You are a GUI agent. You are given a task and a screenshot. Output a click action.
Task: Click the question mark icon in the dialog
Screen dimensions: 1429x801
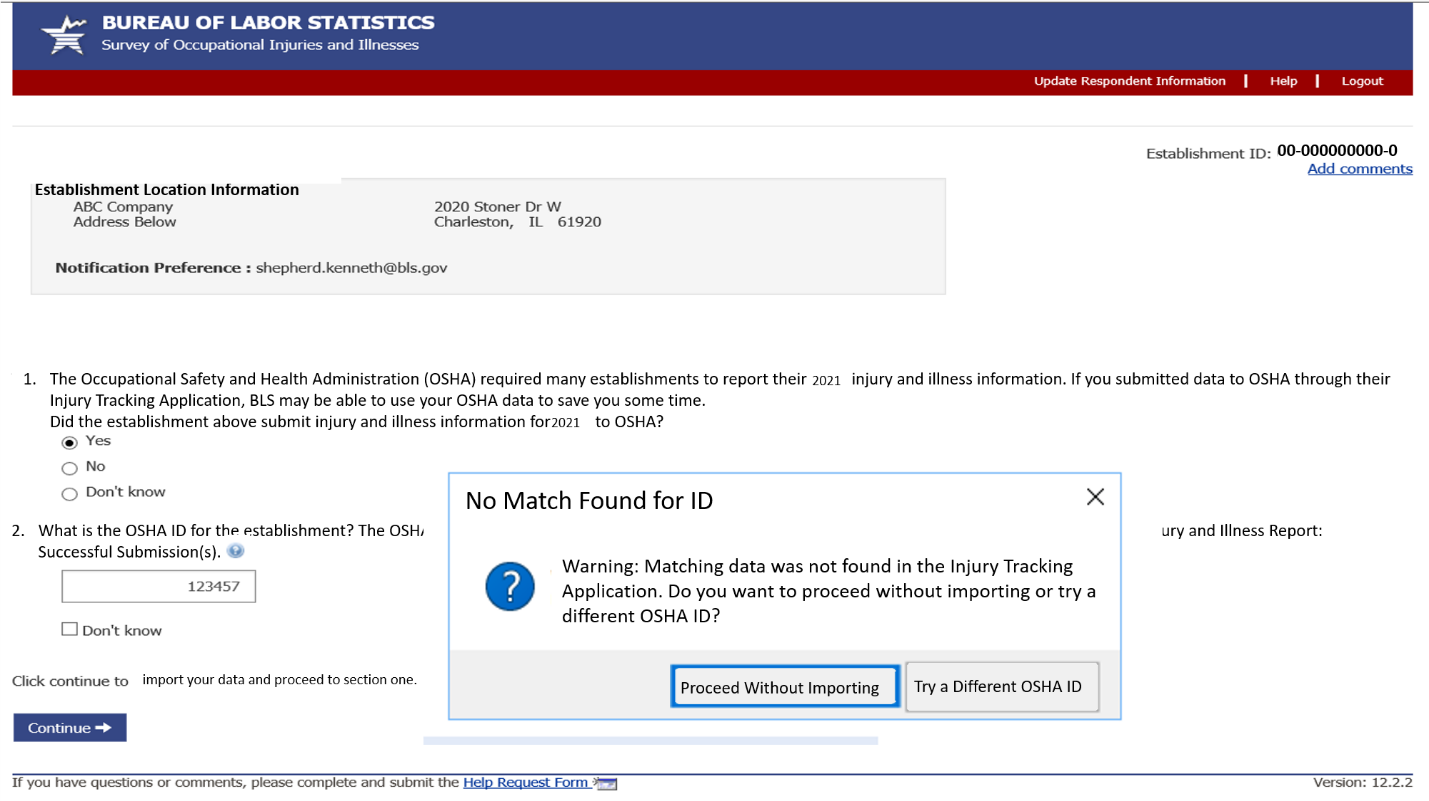510,586
